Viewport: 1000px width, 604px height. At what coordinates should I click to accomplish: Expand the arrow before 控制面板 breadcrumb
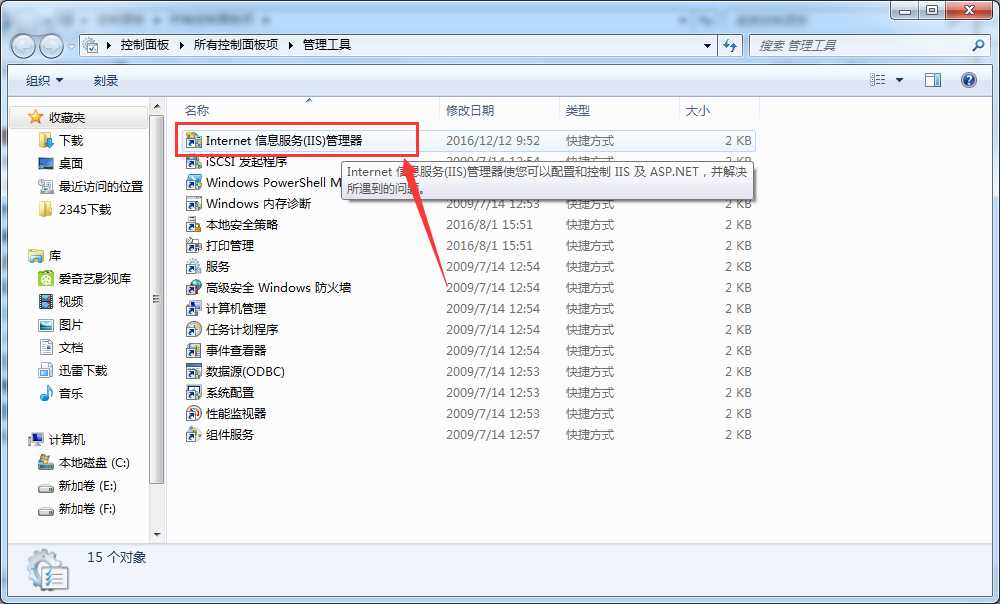click(x=108, y=45)
